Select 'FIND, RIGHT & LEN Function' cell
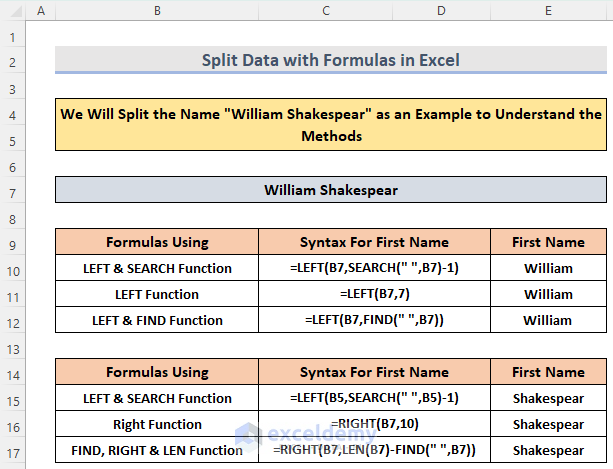613x469 pixels. click(x=157, y=450)
